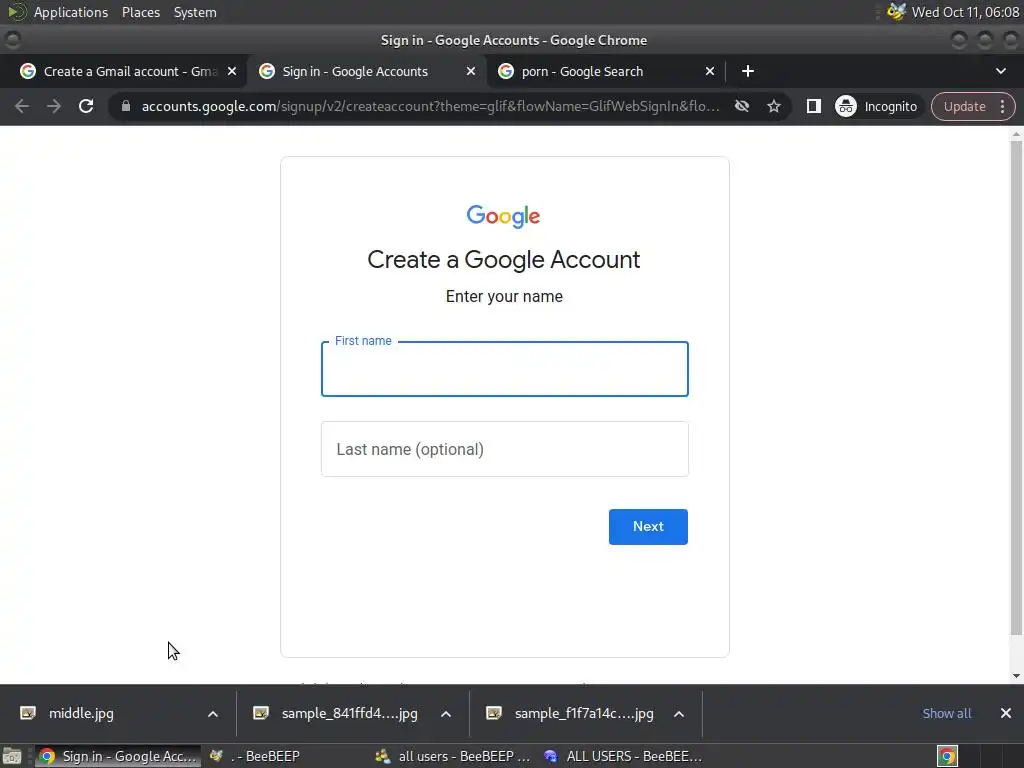Click the clock Wed Oct 11, 06:08
Image resolution: width=1024 pixels, height=768 pixels.
point(965,12)
